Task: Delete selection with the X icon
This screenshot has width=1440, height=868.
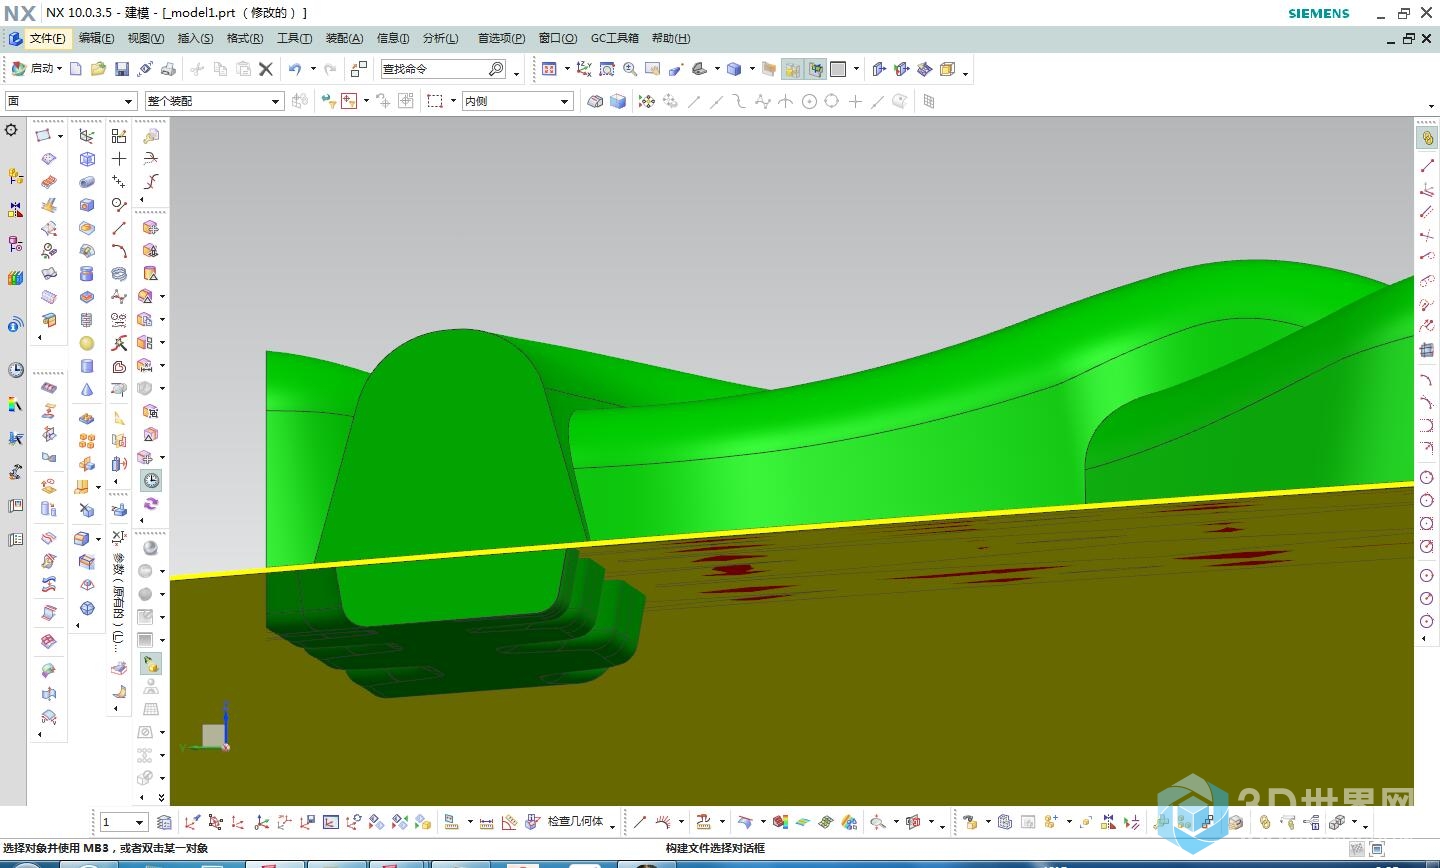Action: [x=266, y=69]
